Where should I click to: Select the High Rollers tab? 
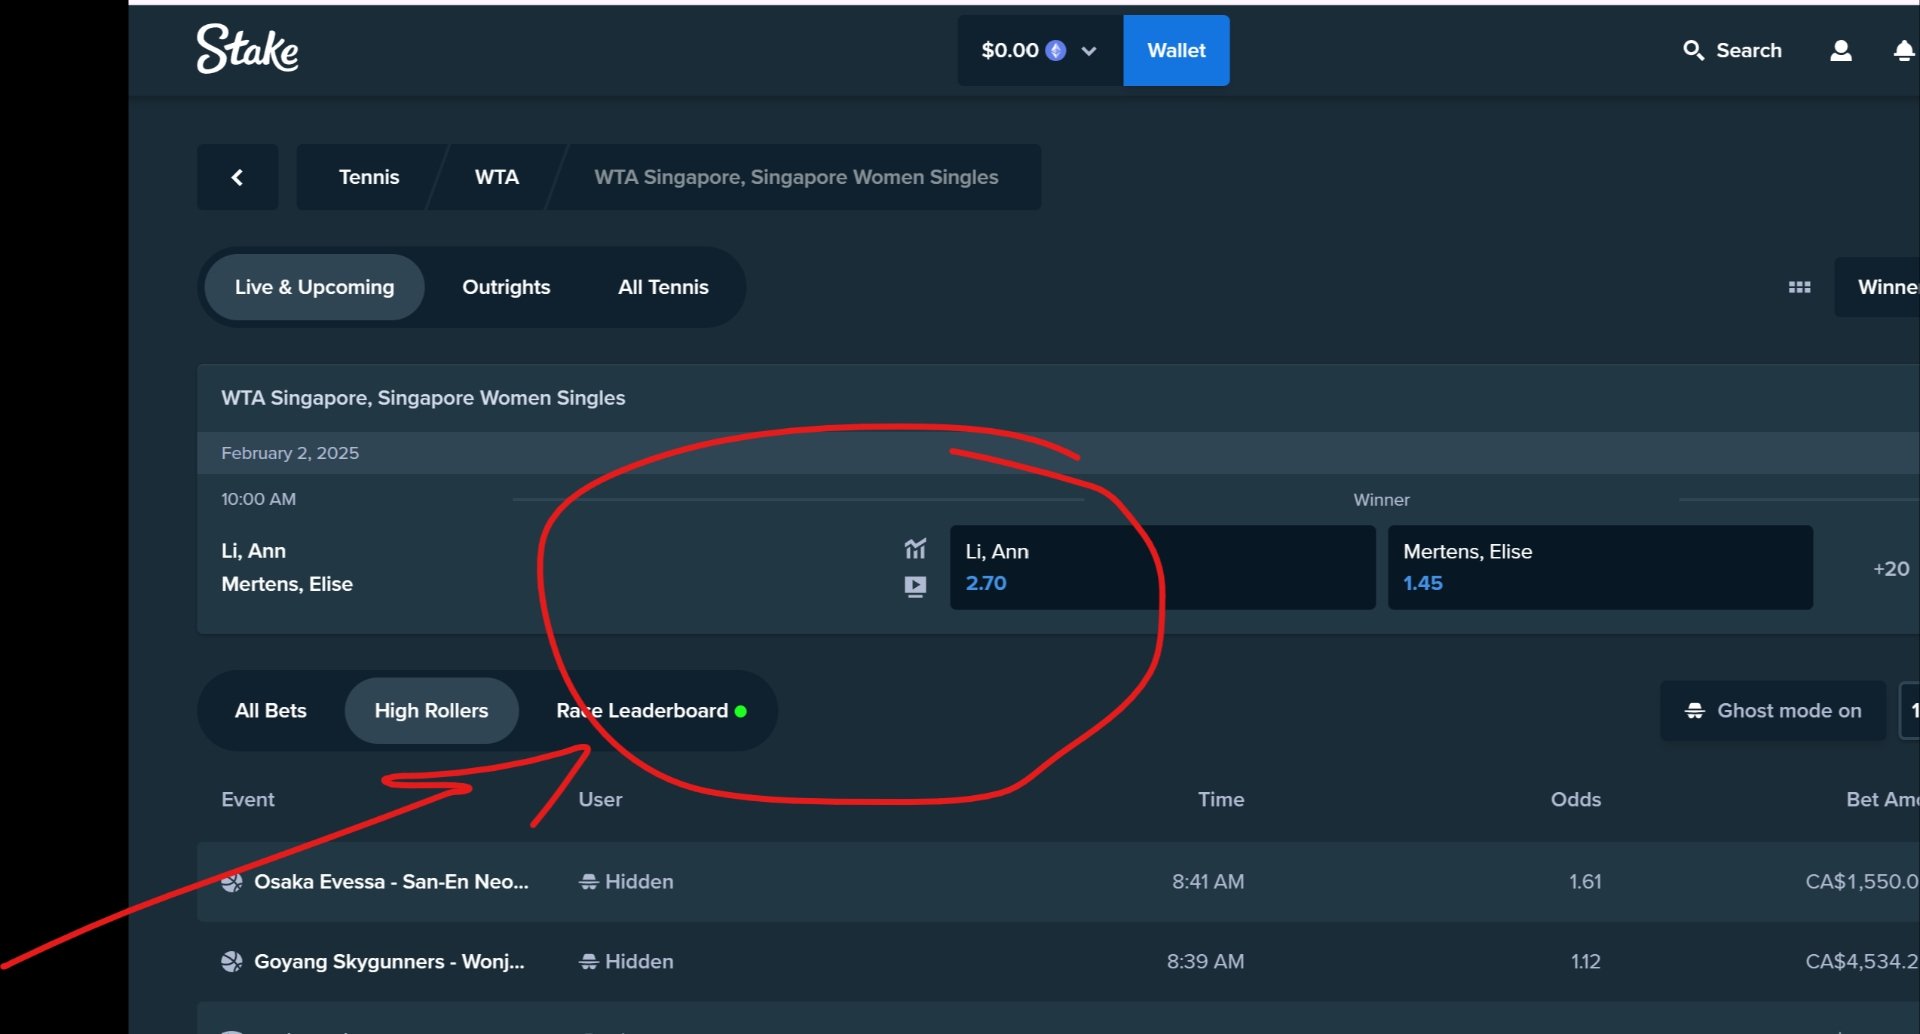pyautogui.click(x=431, y=710)
